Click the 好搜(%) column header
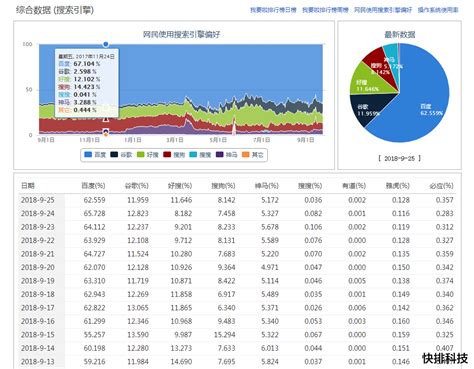 click(180, 186)
